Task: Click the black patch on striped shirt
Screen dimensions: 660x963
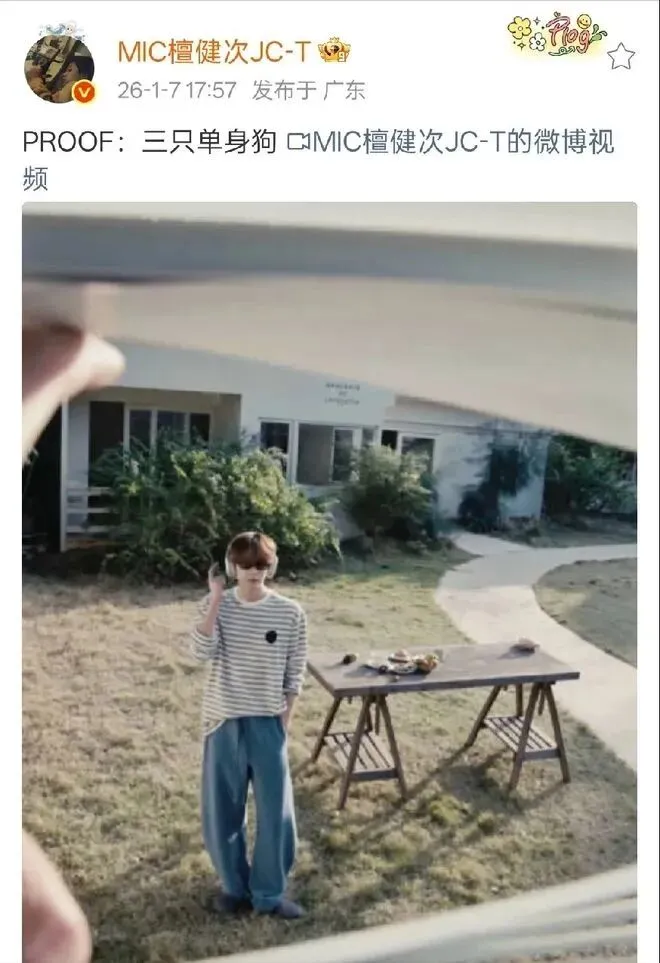Action: click(271, 636)
